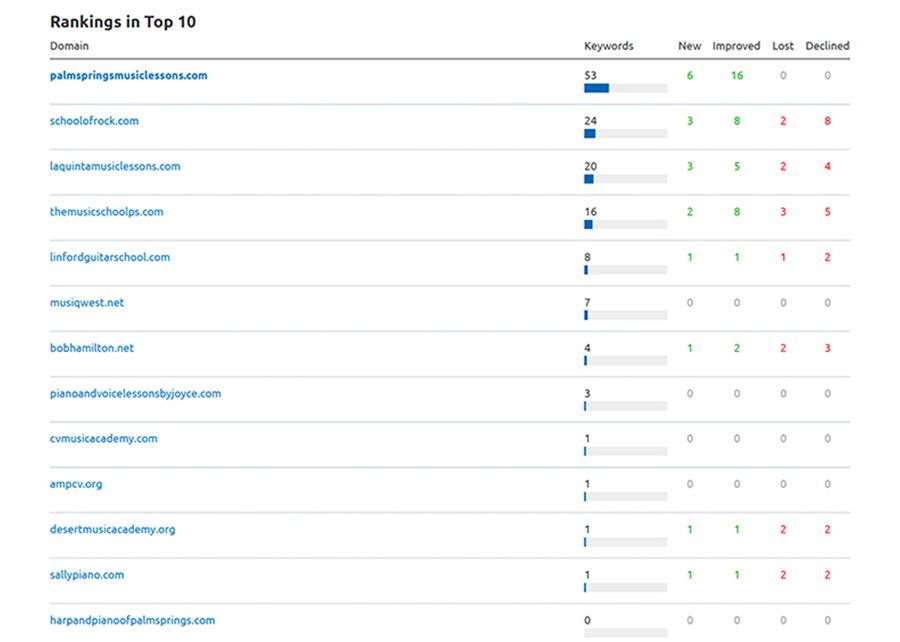900x642 pixels.
Task: Open harpandpianoofpalmsprings.com domain link
Action: [x=132, y=620]
